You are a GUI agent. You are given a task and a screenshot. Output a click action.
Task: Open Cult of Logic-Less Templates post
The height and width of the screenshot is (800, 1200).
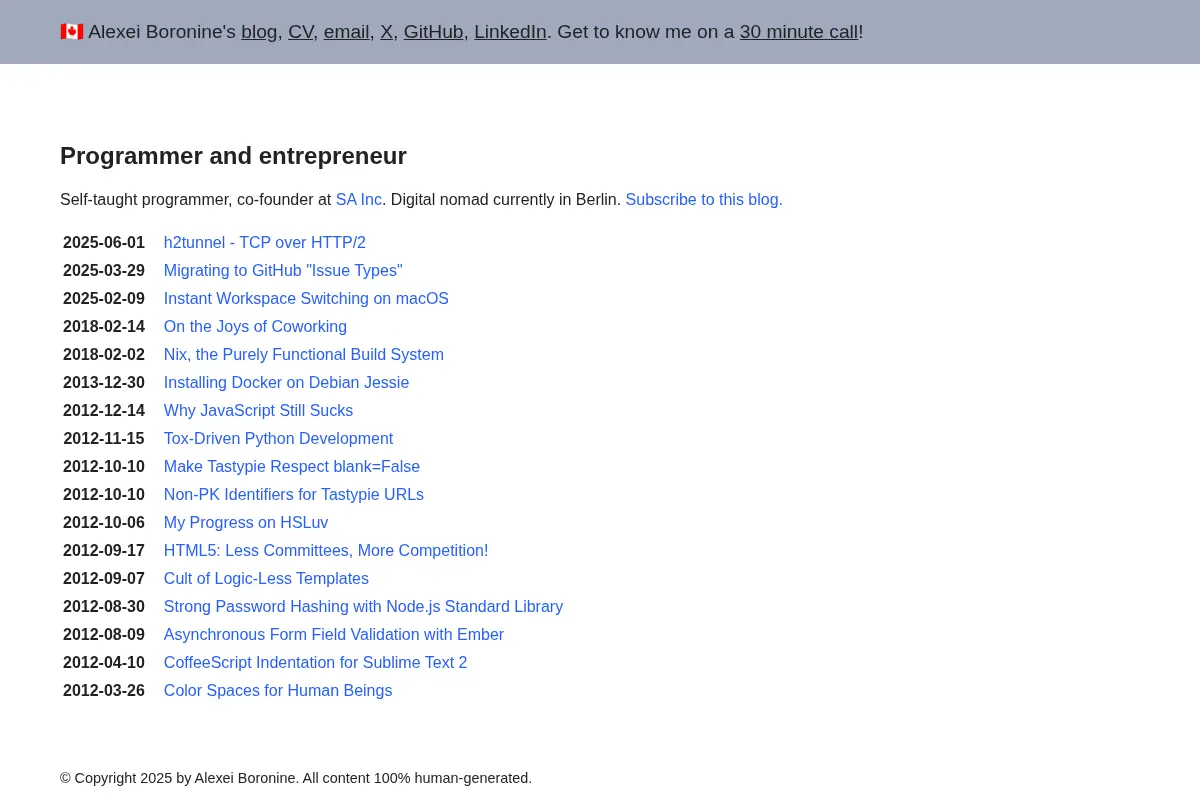(266, 579)
